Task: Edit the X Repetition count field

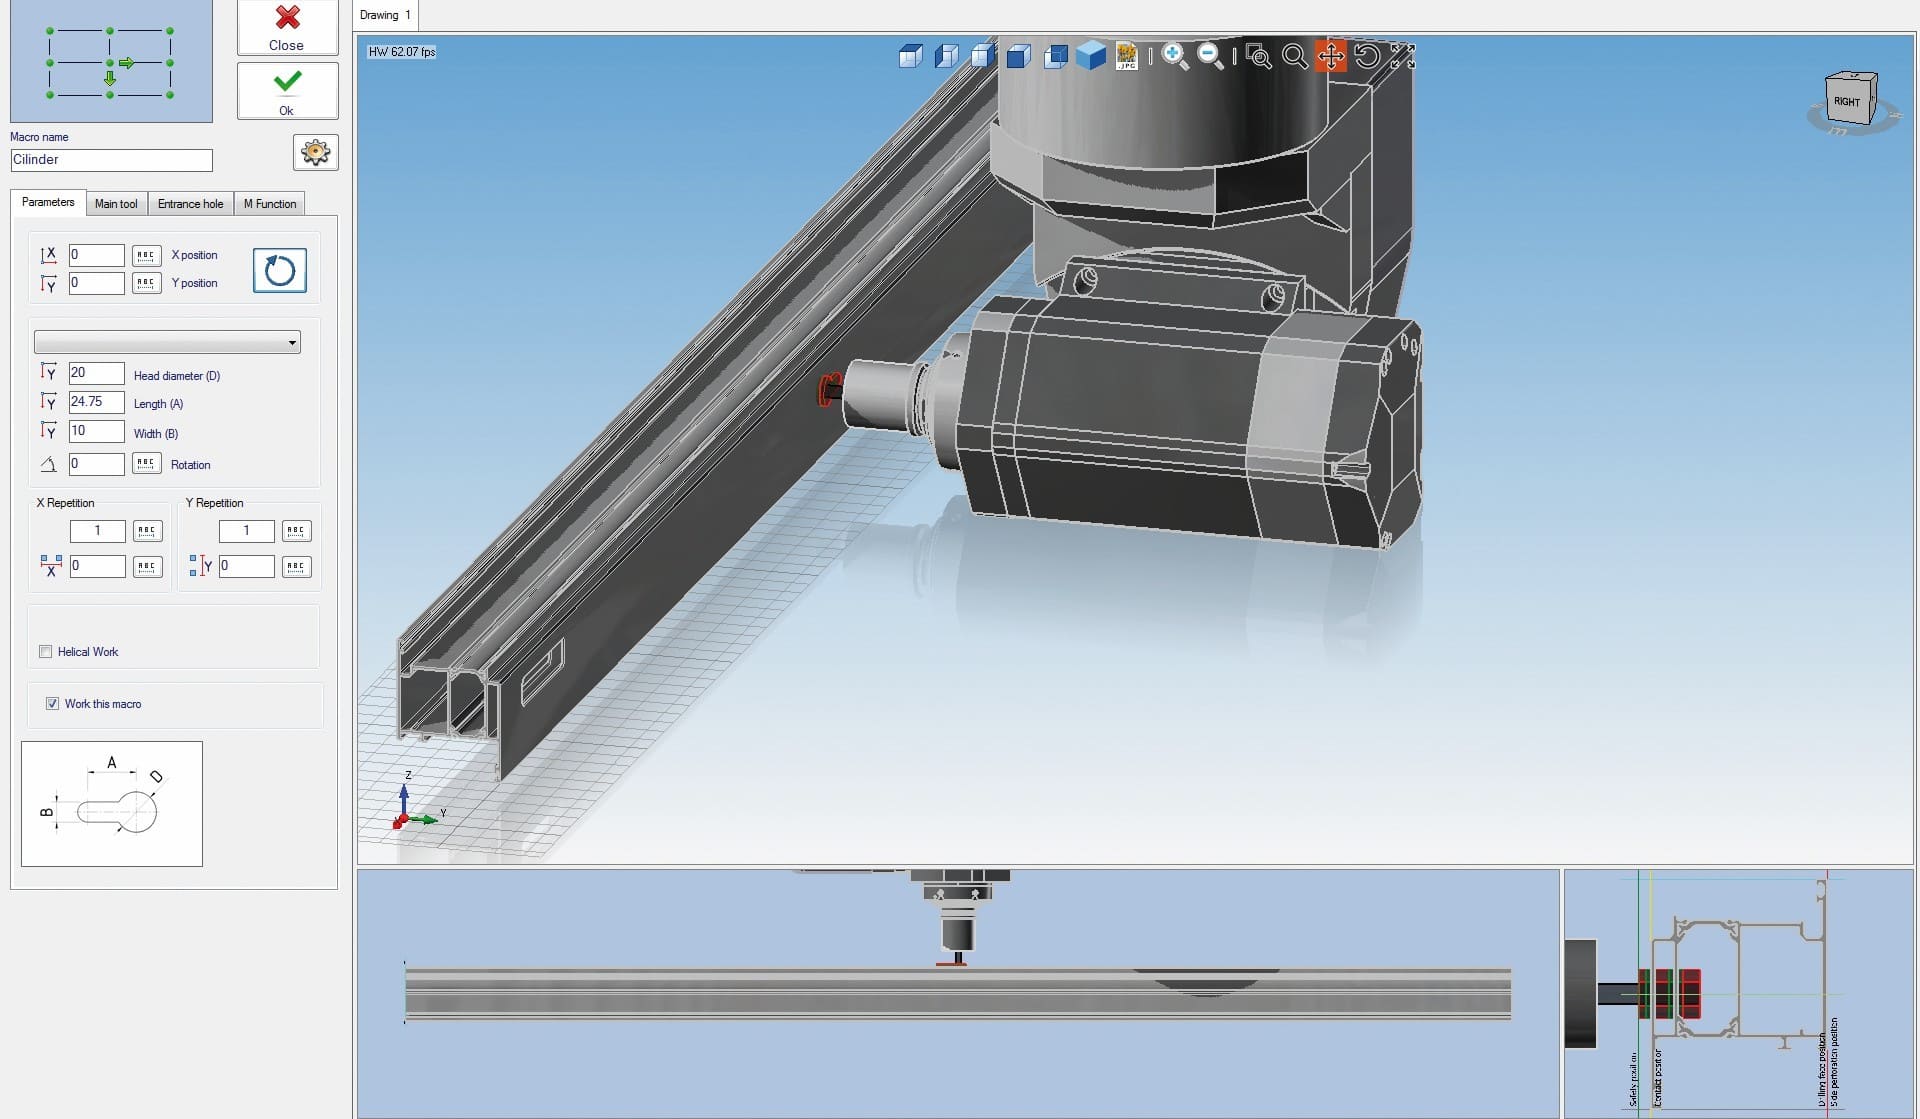Action: click(x=97, y=531)
